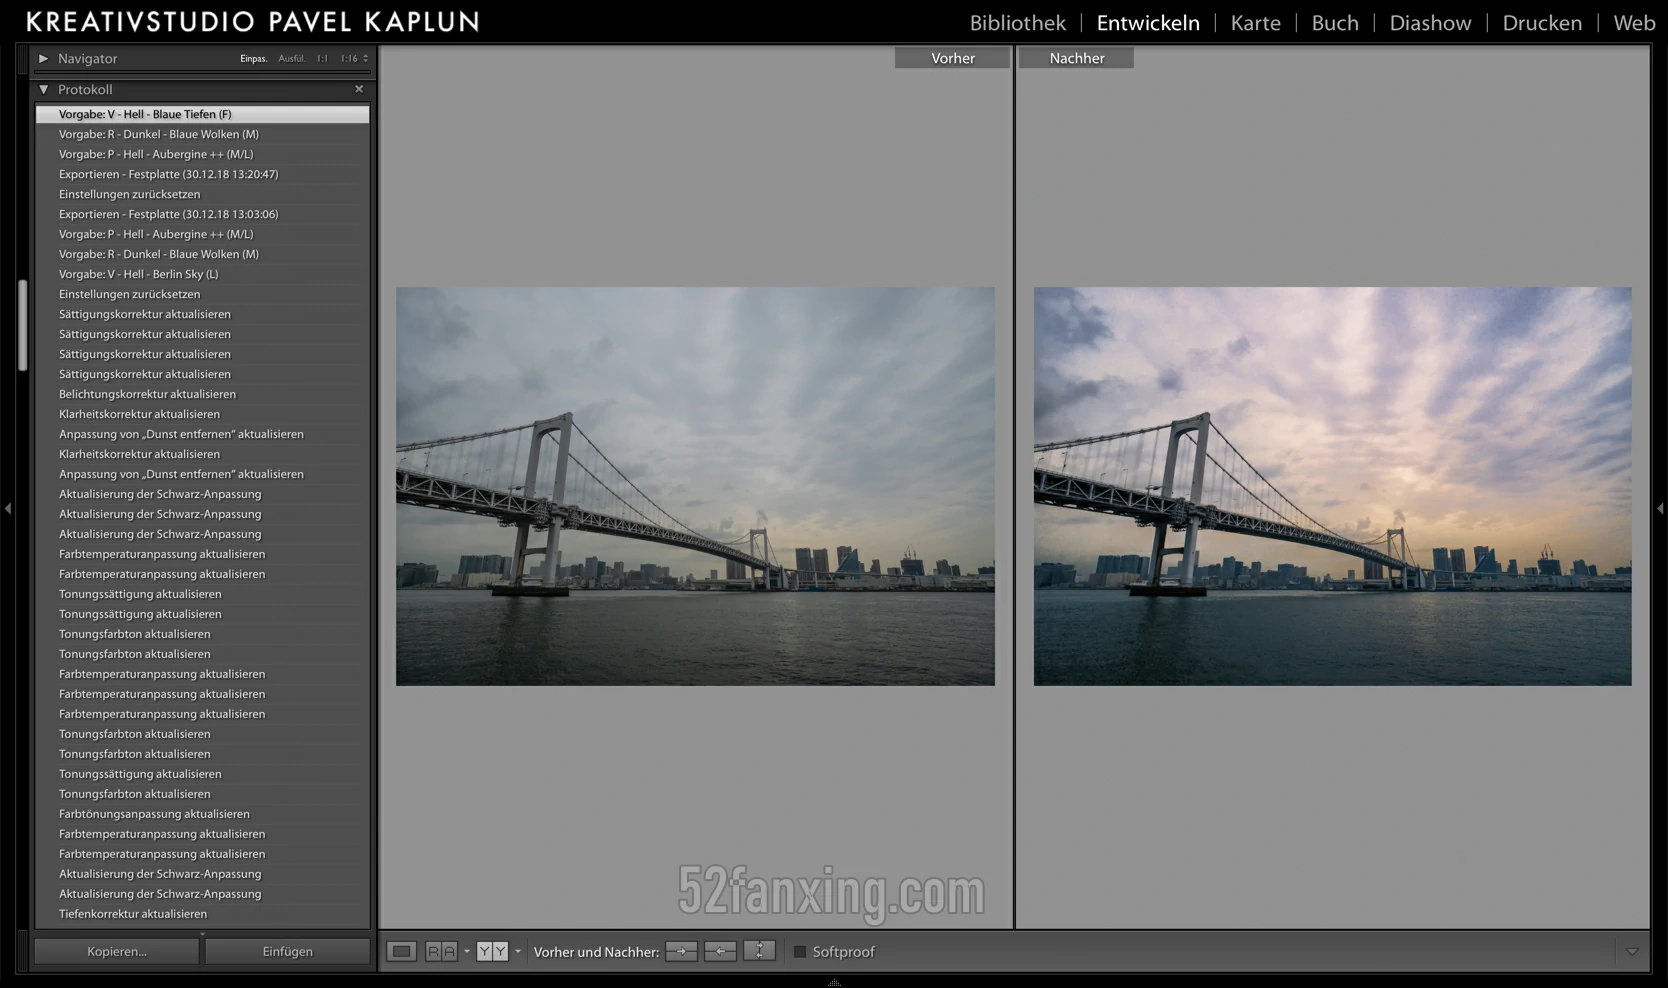Viewport: 1668px width, 988px height.
Task: Select history step Vorgabe V - Hell - Berlin Sky (L)
Action: click(x=202, y=274)
